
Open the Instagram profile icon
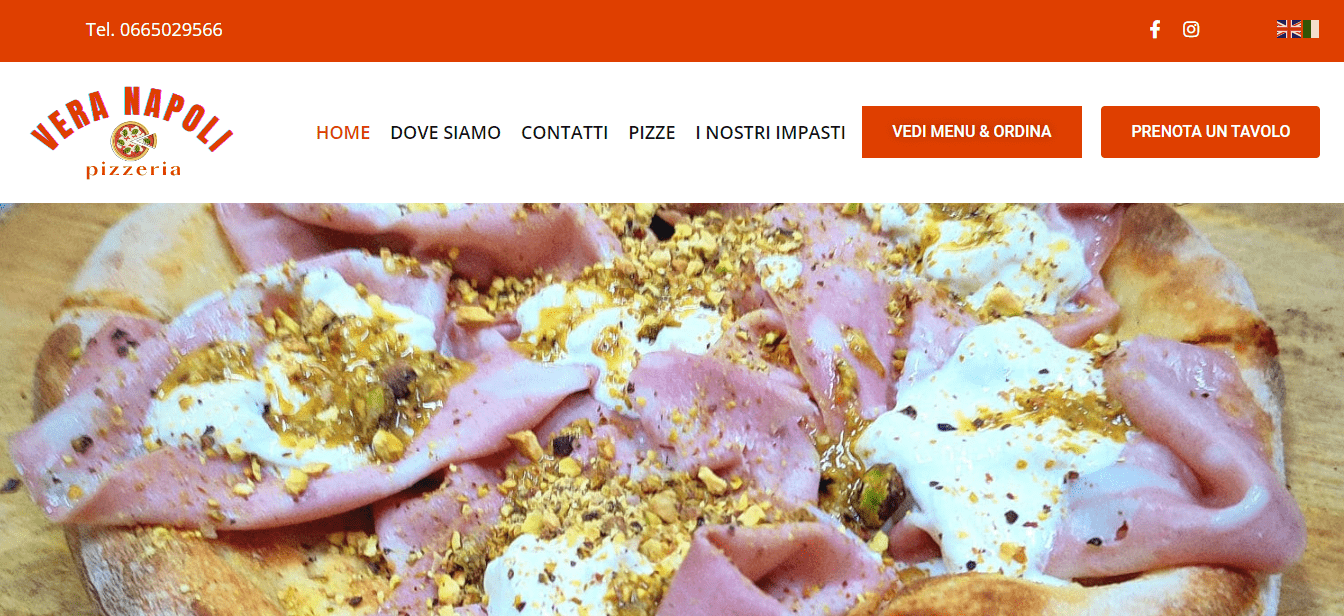[1191, 29]
